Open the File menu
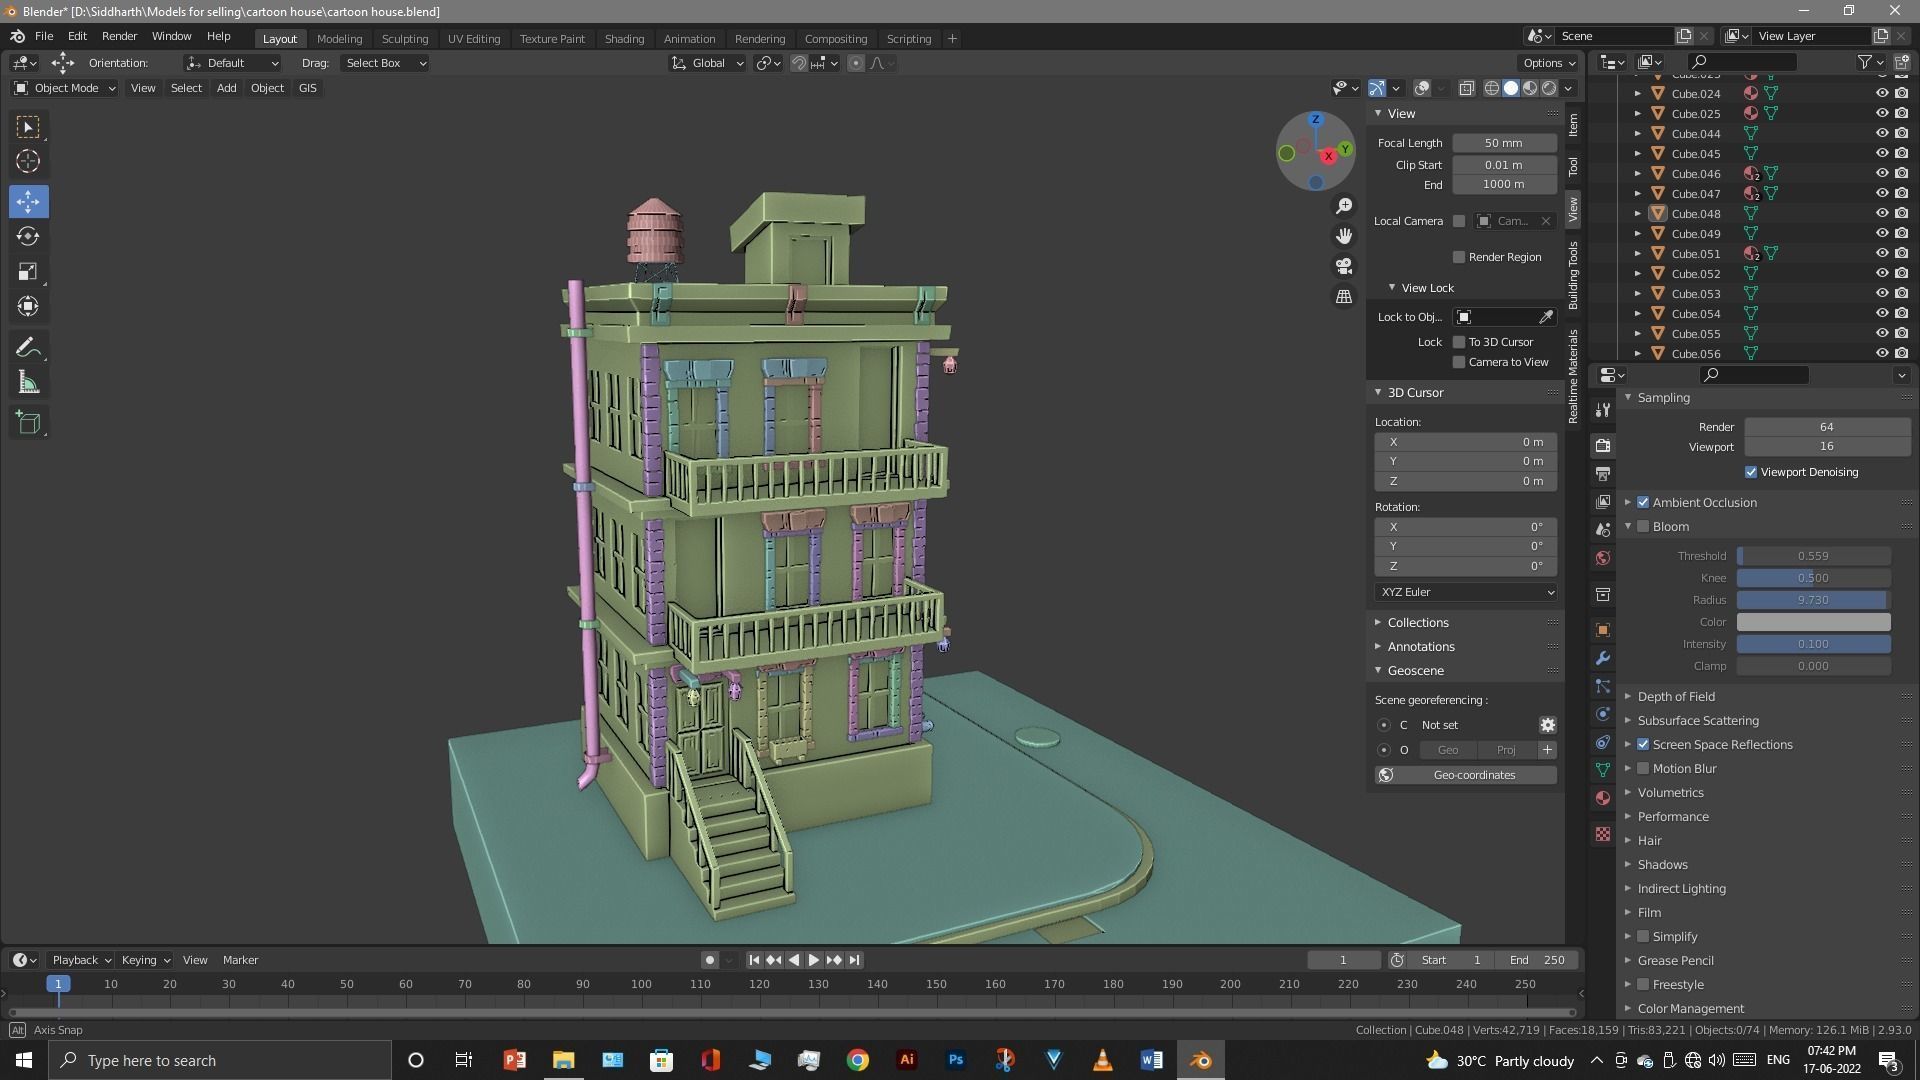 (x=44, y=36)
